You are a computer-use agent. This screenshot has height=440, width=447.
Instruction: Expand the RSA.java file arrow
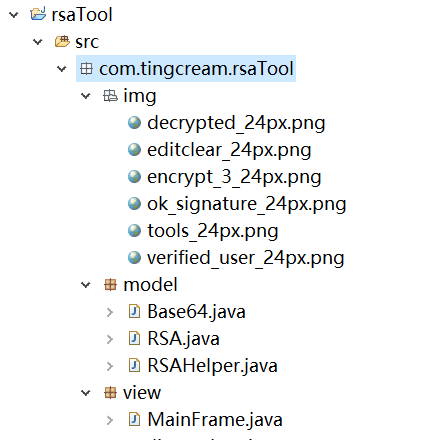[x=110, y=339]
